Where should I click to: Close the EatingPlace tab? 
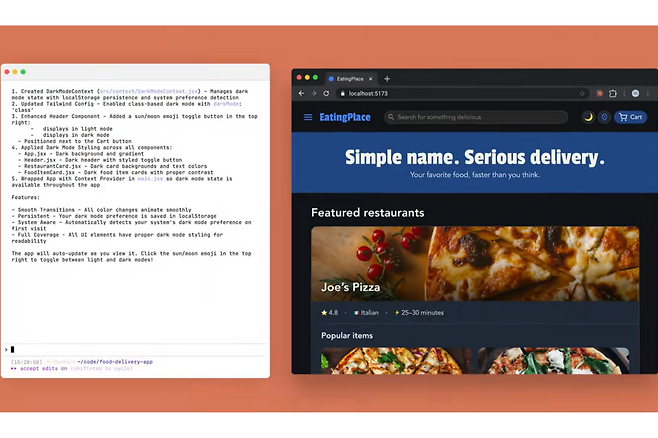pos(372,78)
